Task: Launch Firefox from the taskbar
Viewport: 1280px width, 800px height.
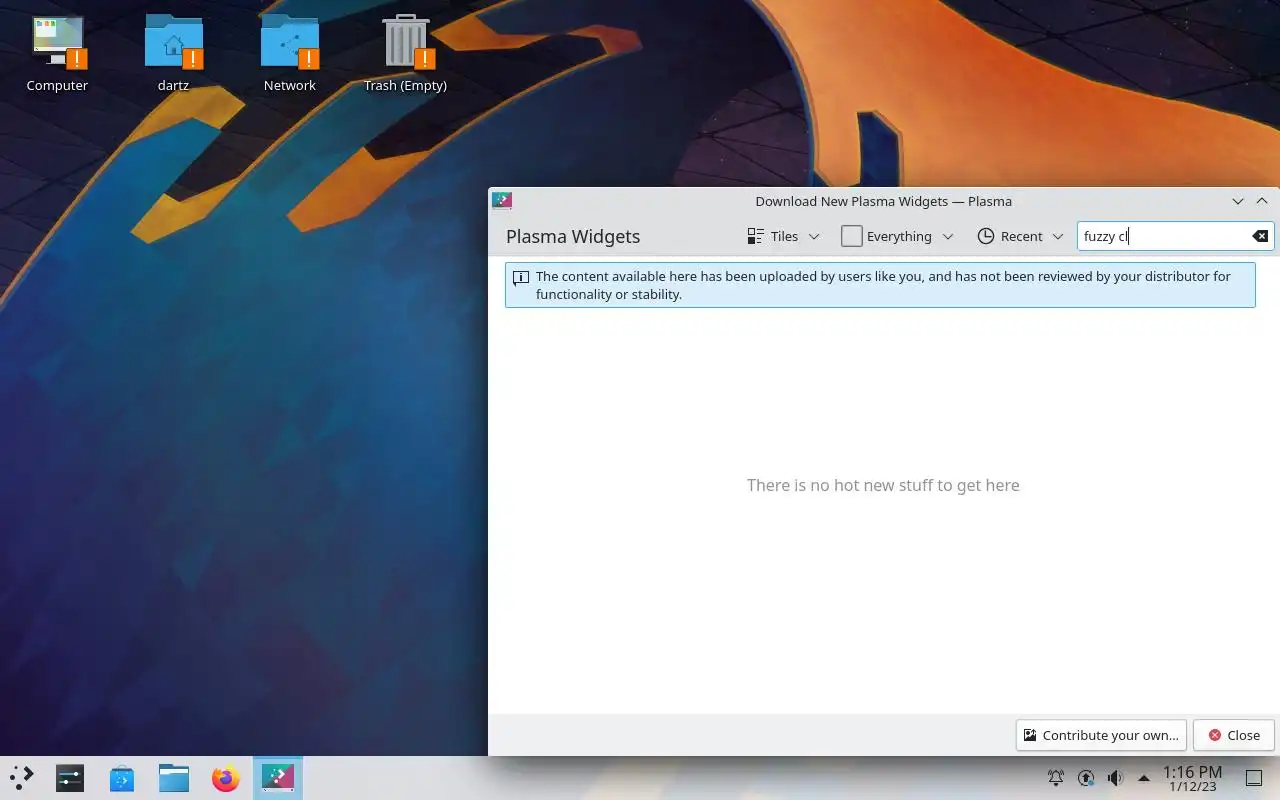Action: (x=226, y=777)
